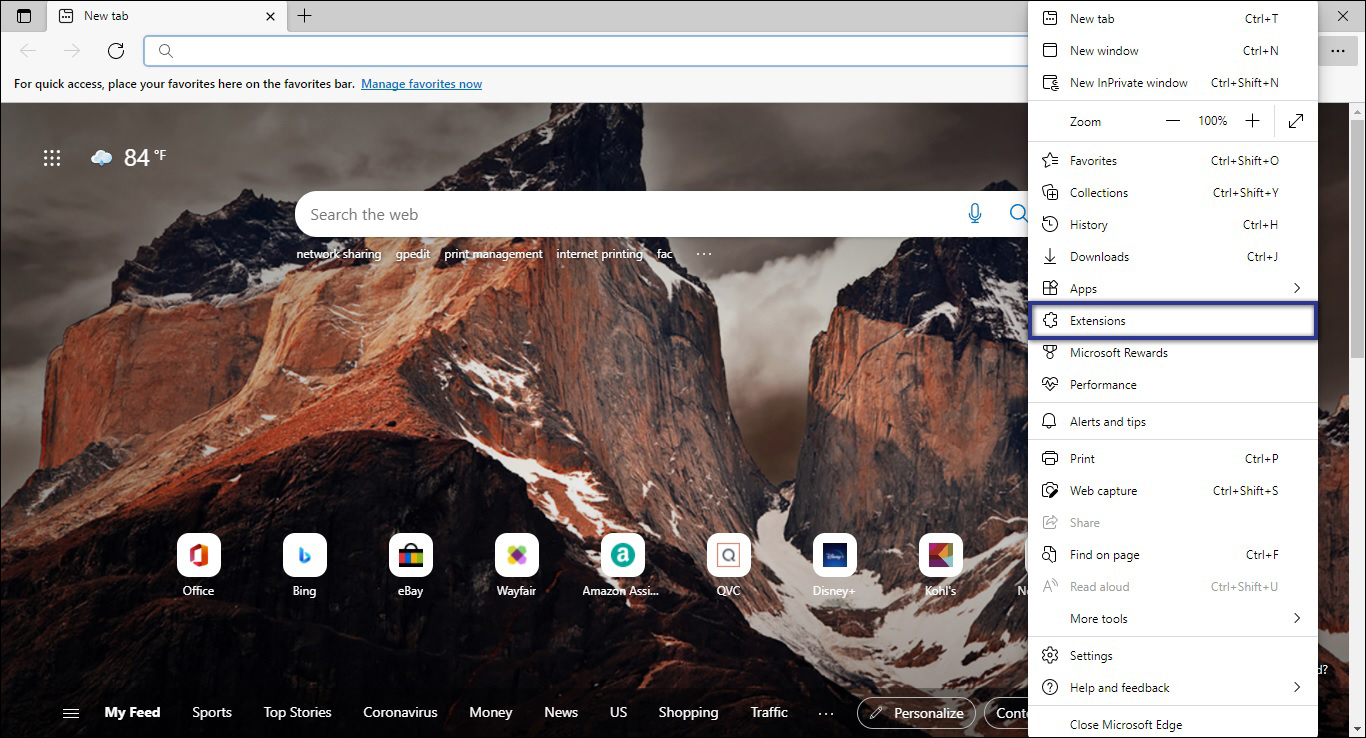The image size is (1366, 738).
Task: Switch to the Sports feed tab
Action: (211, 712)
